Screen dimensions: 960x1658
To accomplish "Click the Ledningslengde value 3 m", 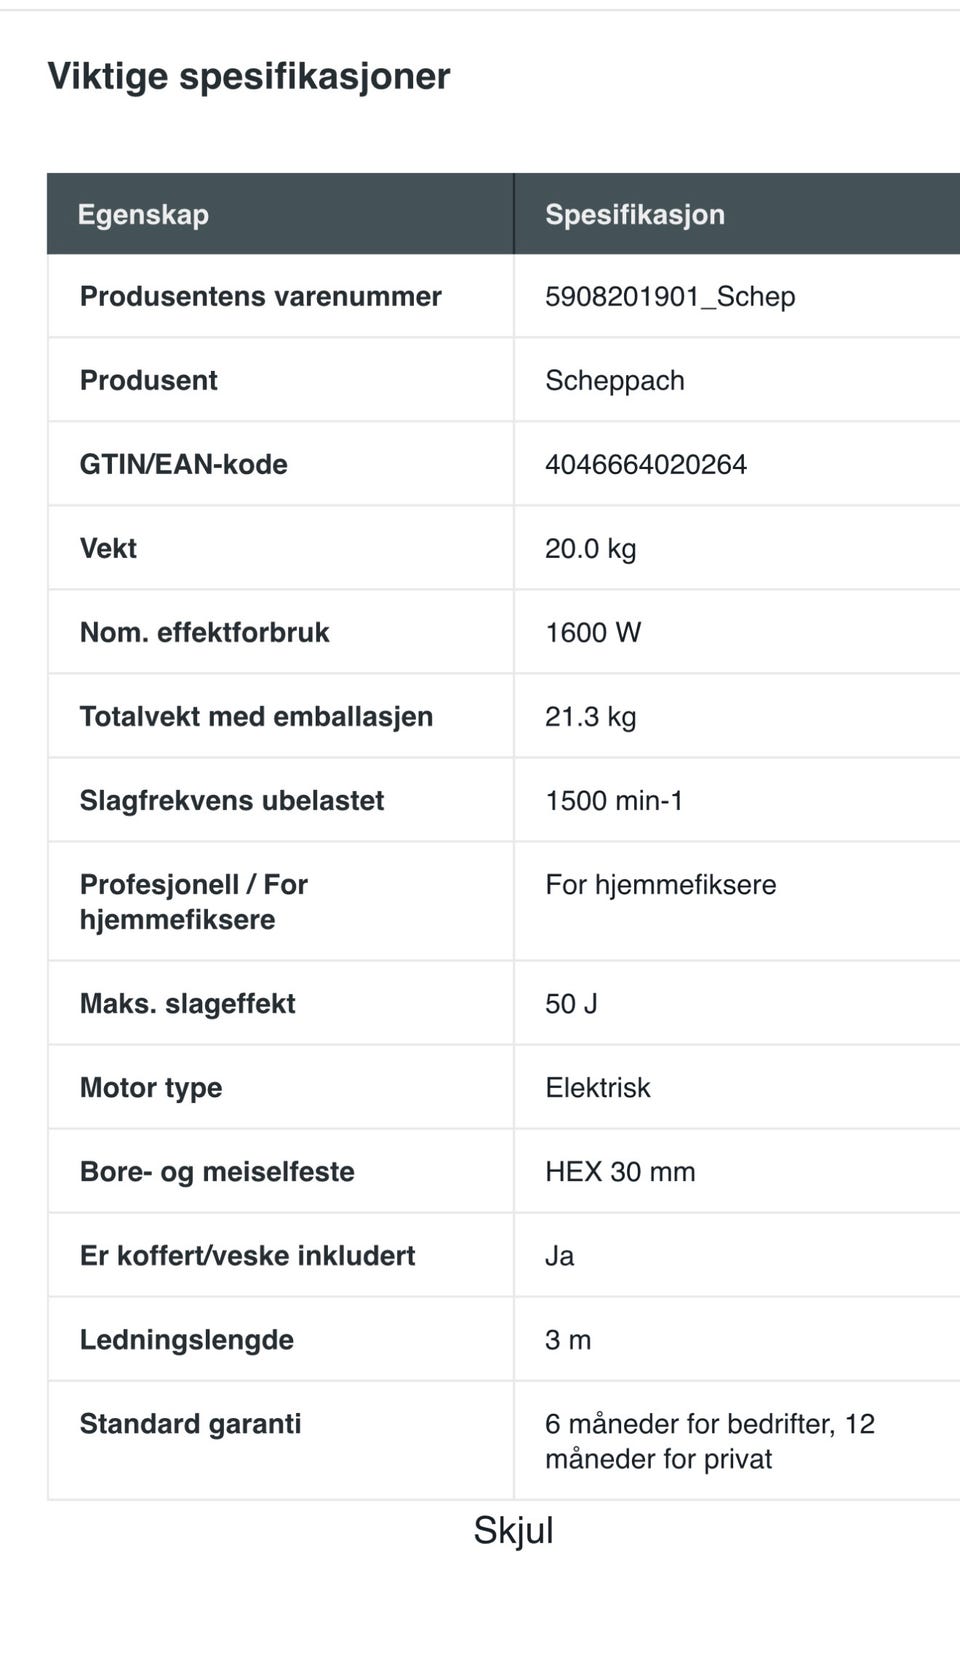I will coord(567,1339).
